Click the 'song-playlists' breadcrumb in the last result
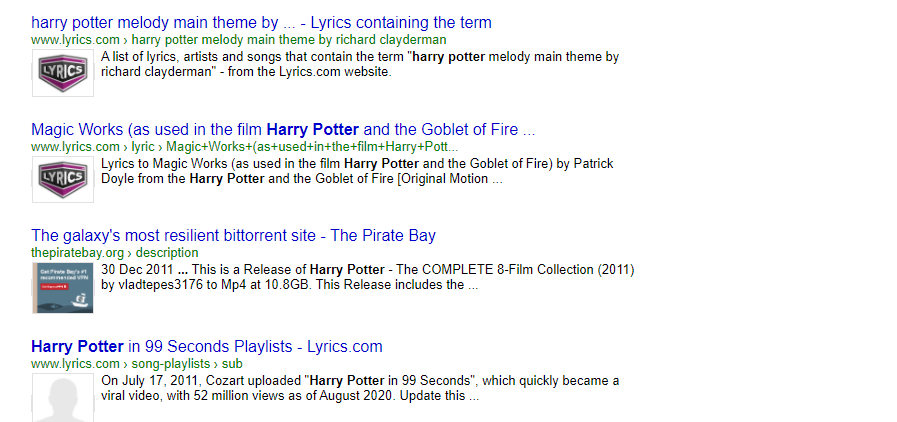The height and width of the screenshot is (422, 897). pyautogui.click(x=171, y=363)
